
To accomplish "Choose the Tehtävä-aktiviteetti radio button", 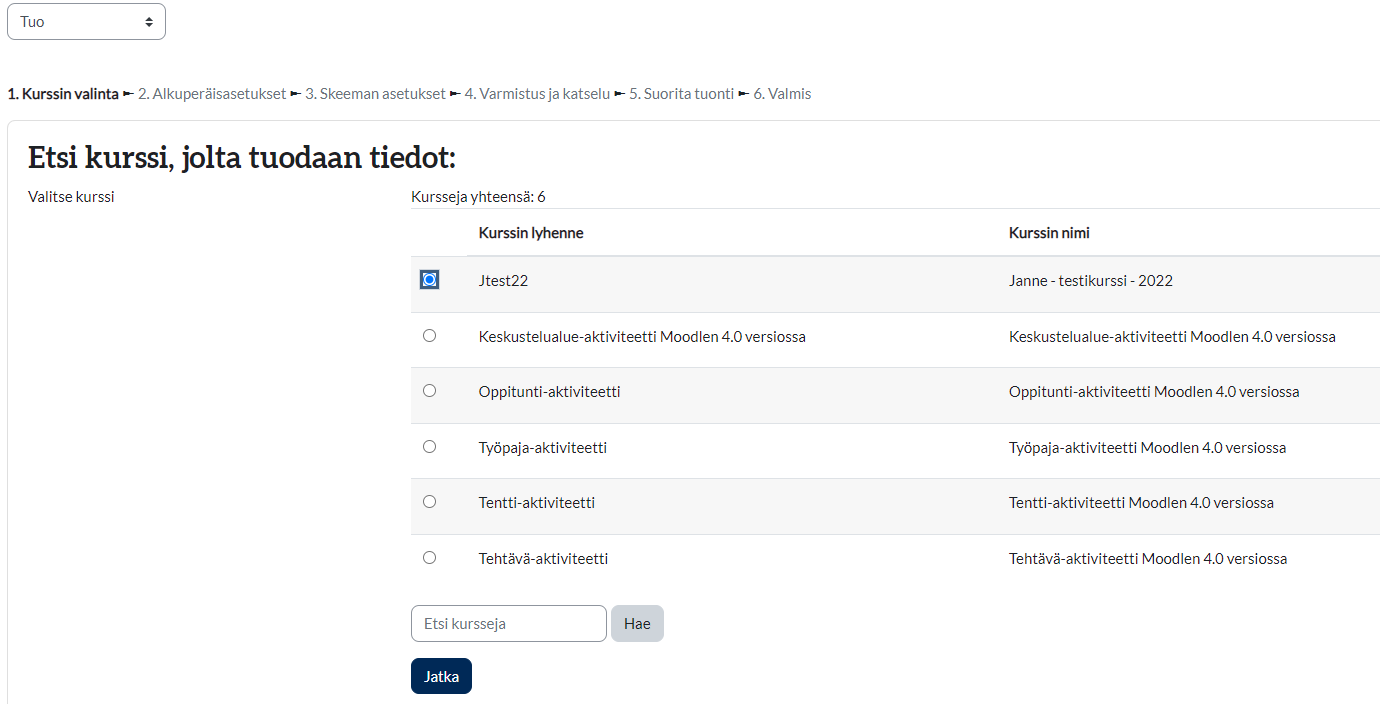I will tap(429, 558).
